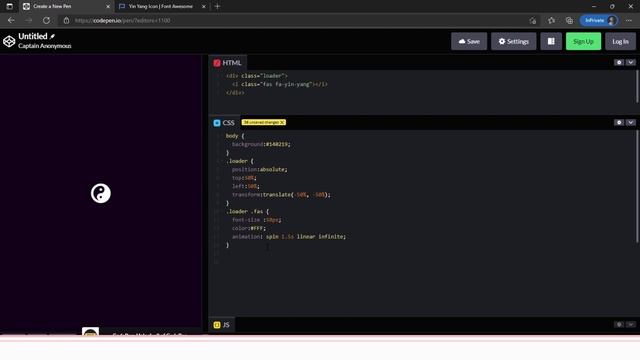Minimize the browser window
640x360 pixels.
[x=594, y=7]
